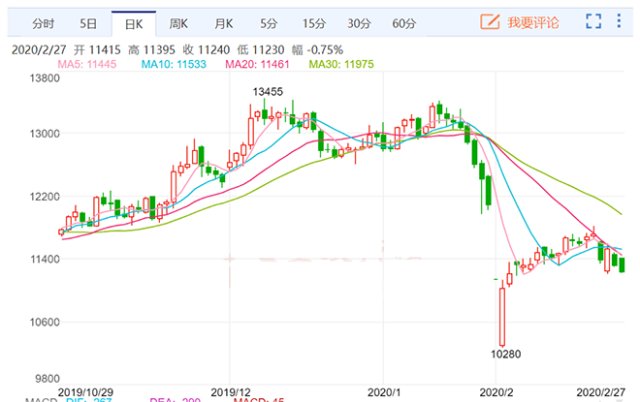Switch to the 15分 interval tab
The image size is (640, 402).
(x=314, y=24)
